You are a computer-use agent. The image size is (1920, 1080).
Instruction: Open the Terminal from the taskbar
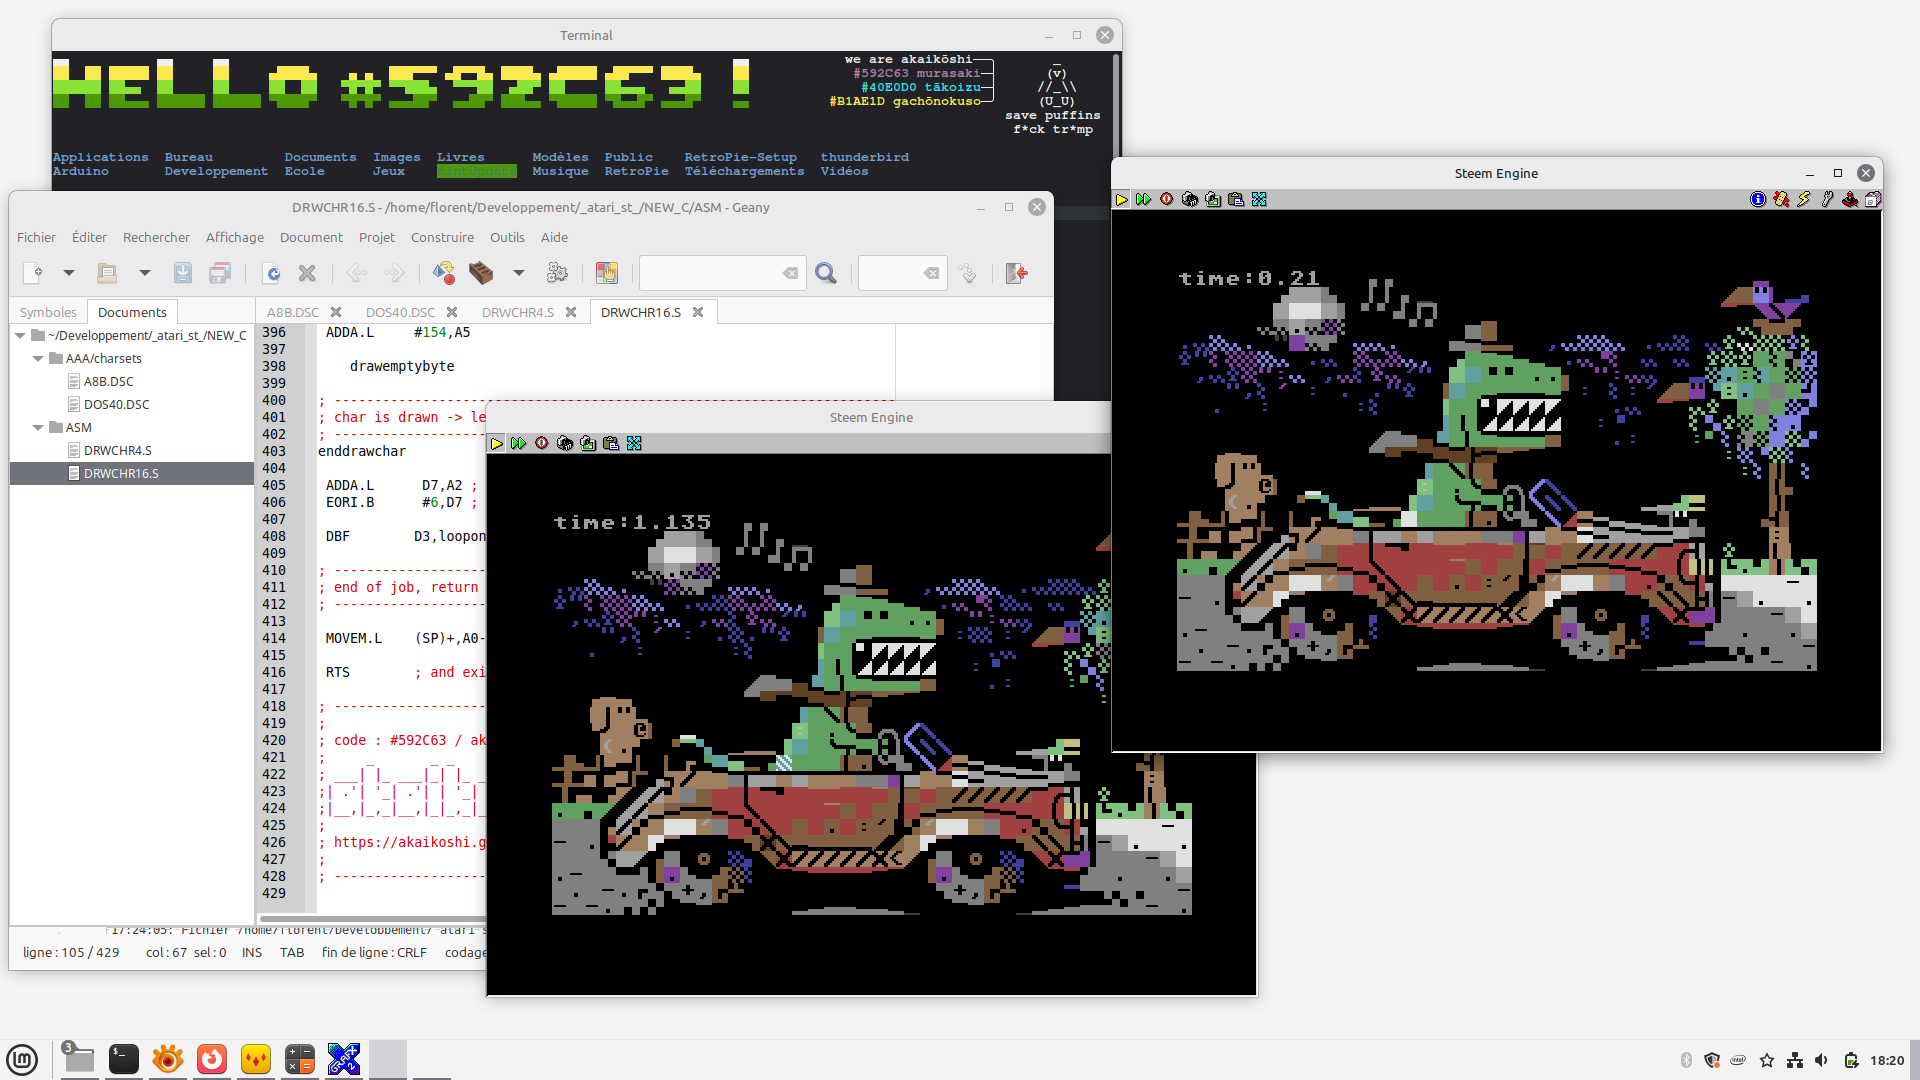click(124, 1059)
